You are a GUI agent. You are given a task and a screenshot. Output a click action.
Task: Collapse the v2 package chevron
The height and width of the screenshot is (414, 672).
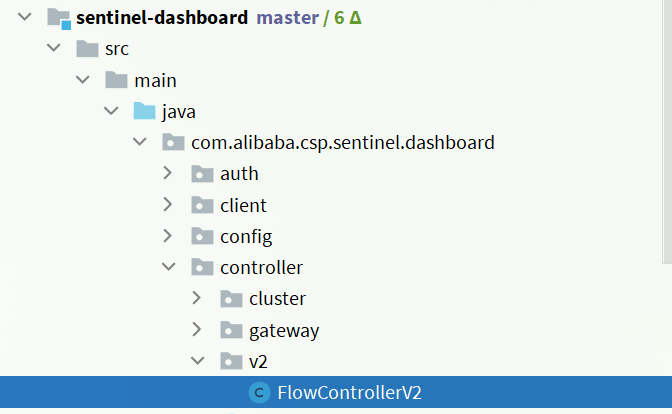198,361
